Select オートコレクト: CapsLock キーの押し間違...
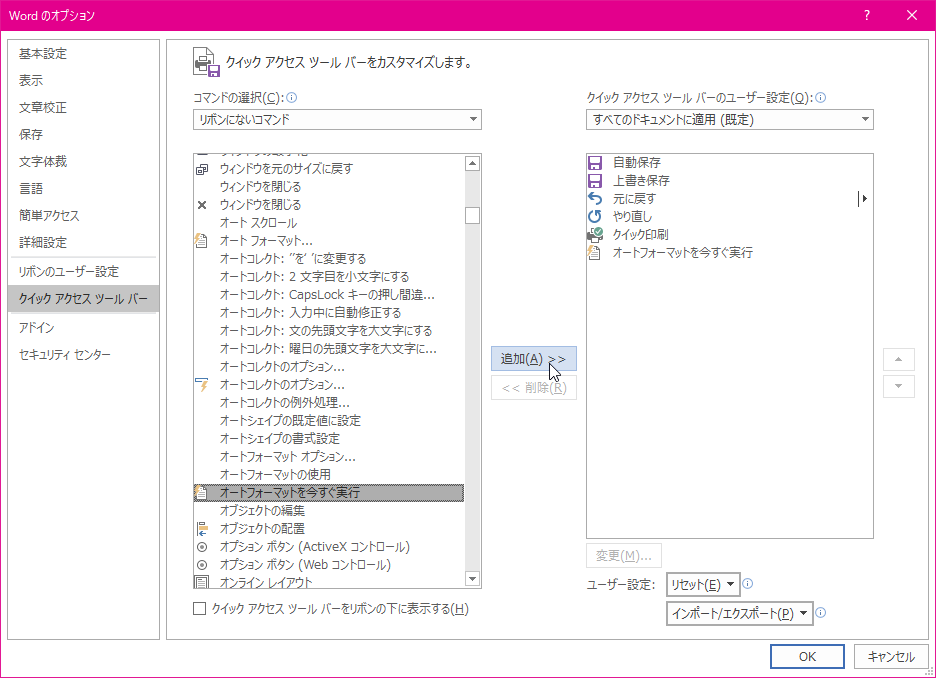 pyautogui.click(x=329, y=295)
